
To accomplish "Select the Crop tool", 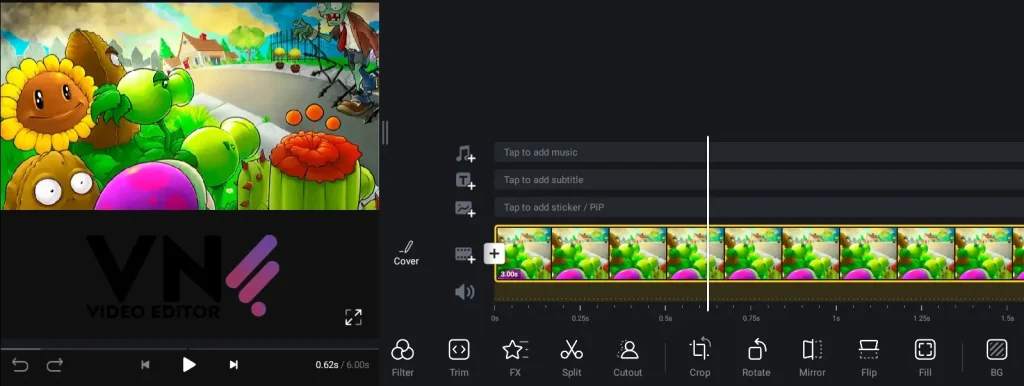I will (x=699, y=357).
